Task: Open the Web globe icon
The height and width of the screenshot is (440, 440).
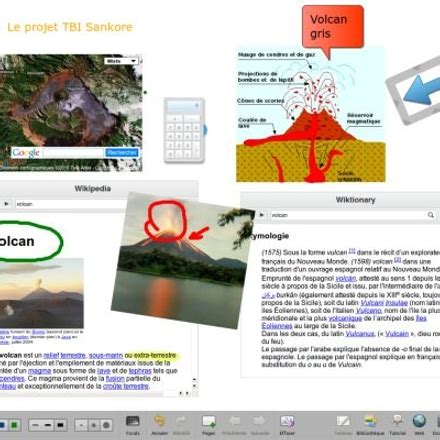Action: pyautogui.click(x=419, y=421)
